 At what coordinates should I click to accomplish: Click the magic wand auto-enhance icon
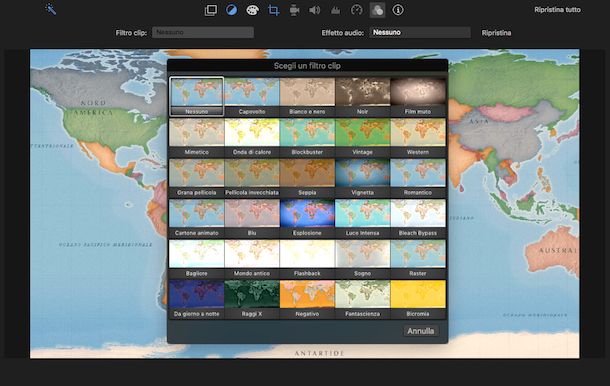tap(51, 9)
